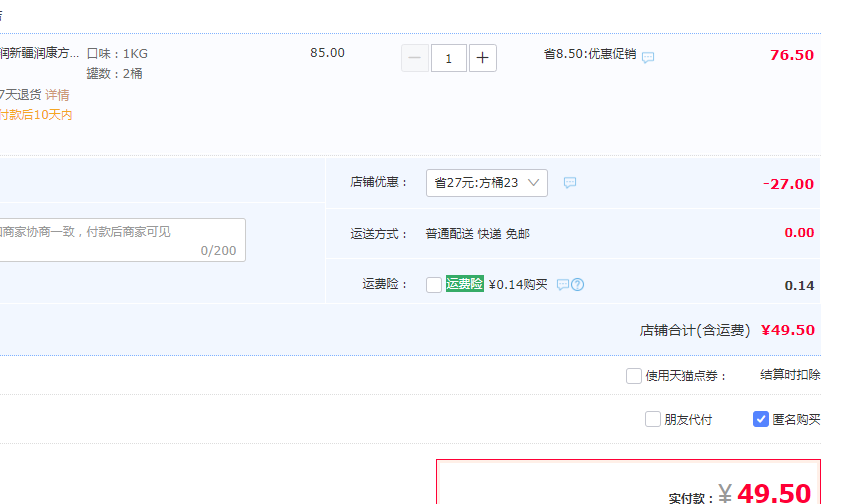
Task: Click the shipping fee value 0.00
Action: click(x=799, y=233)
